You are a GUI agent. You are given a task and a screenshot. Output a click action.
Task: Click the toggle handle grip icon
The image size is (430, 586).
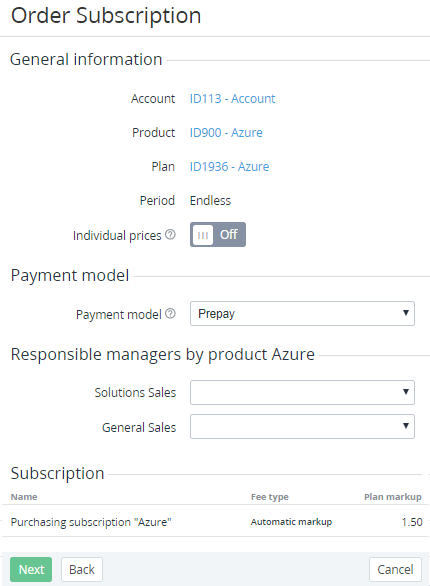pyautogui.click(x=203, y=235)
